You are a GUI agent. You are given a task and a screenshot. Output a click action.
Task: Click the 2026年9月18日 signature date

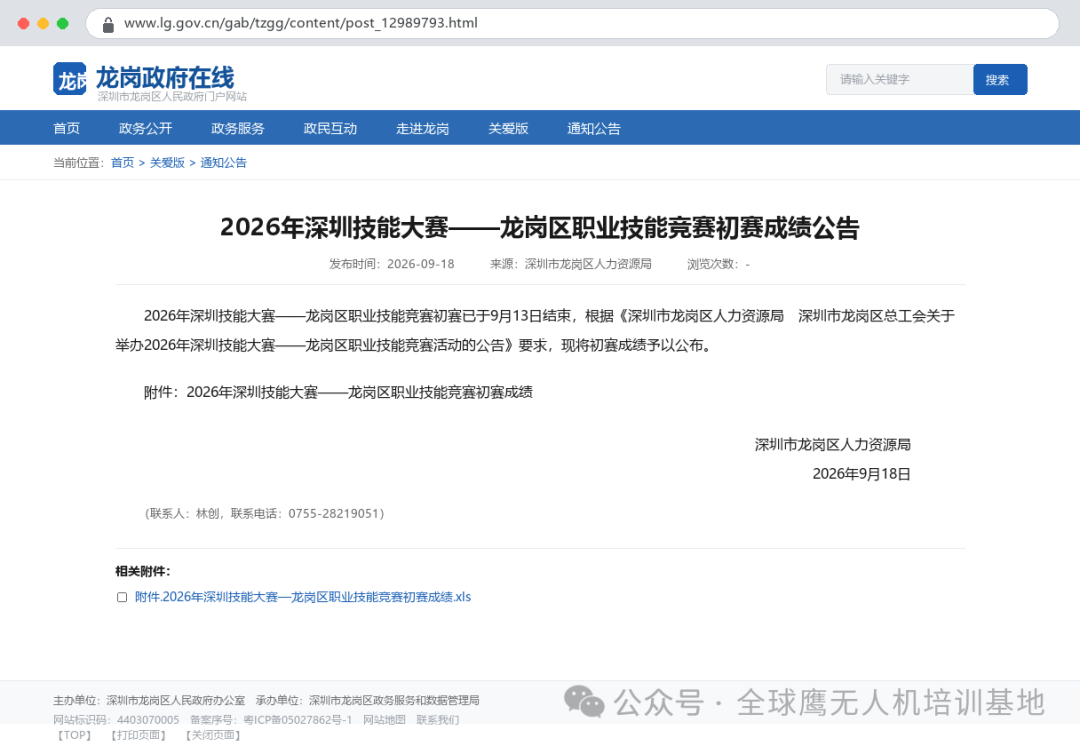(862, 474)
